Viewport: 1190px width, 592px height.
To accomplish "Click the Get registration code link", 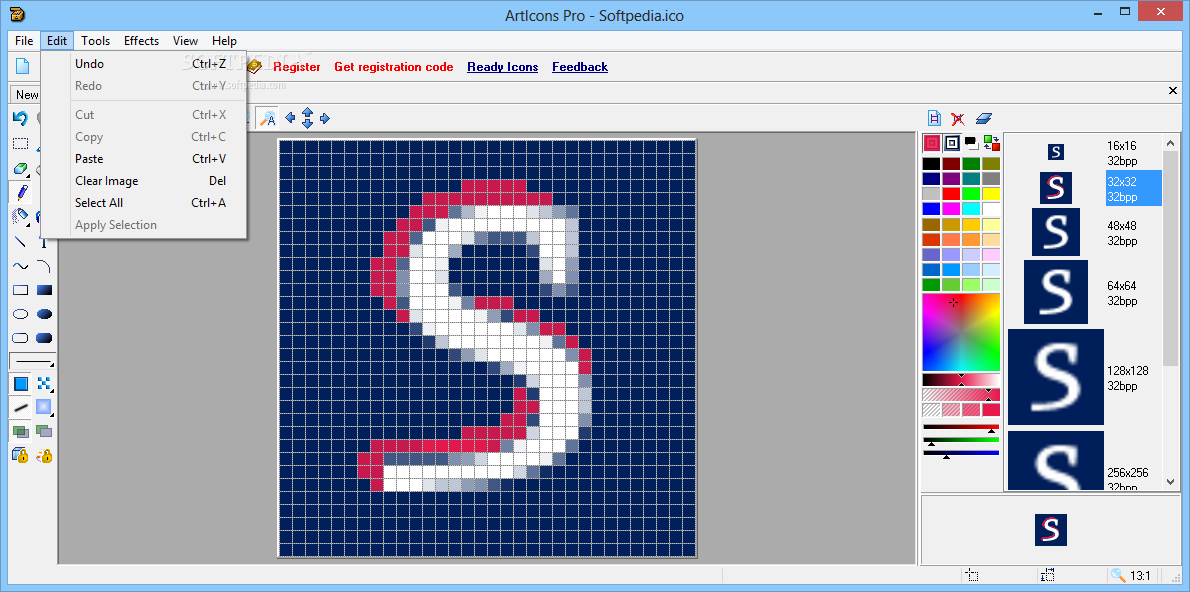I will click(x=394, y=67).
